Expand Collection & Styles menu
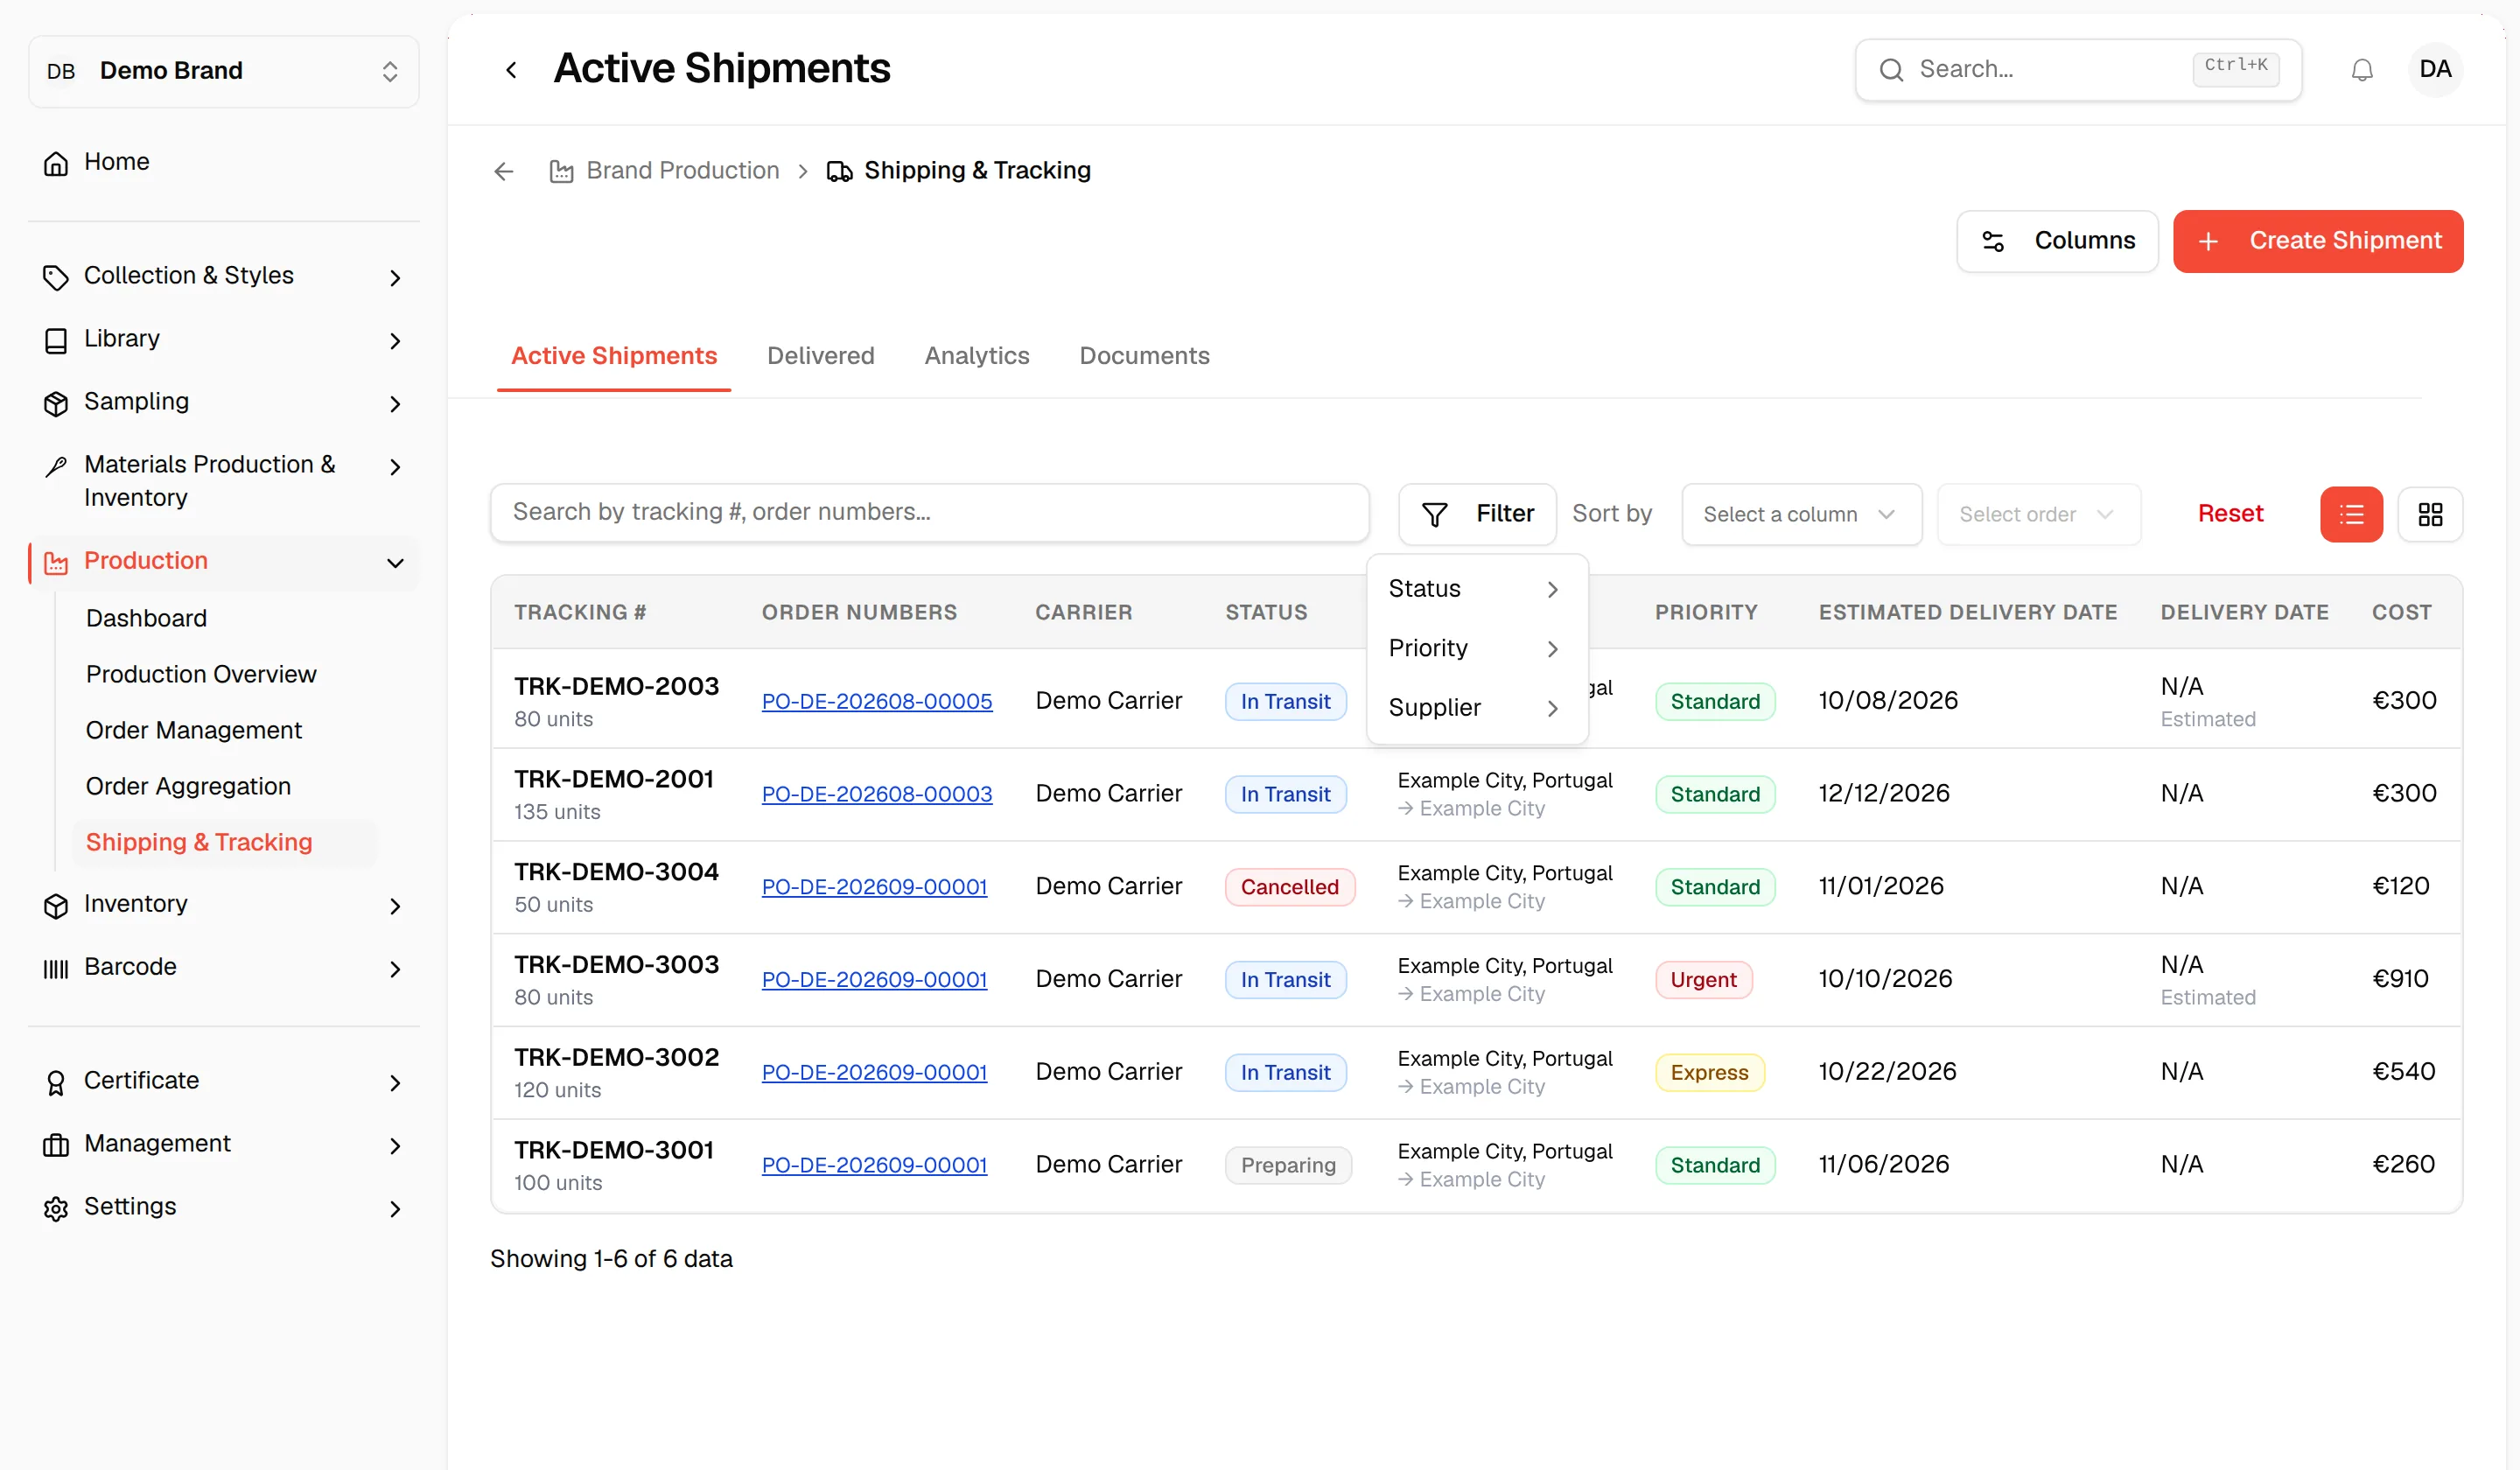 pyautogui.click(x=395, y=278)
